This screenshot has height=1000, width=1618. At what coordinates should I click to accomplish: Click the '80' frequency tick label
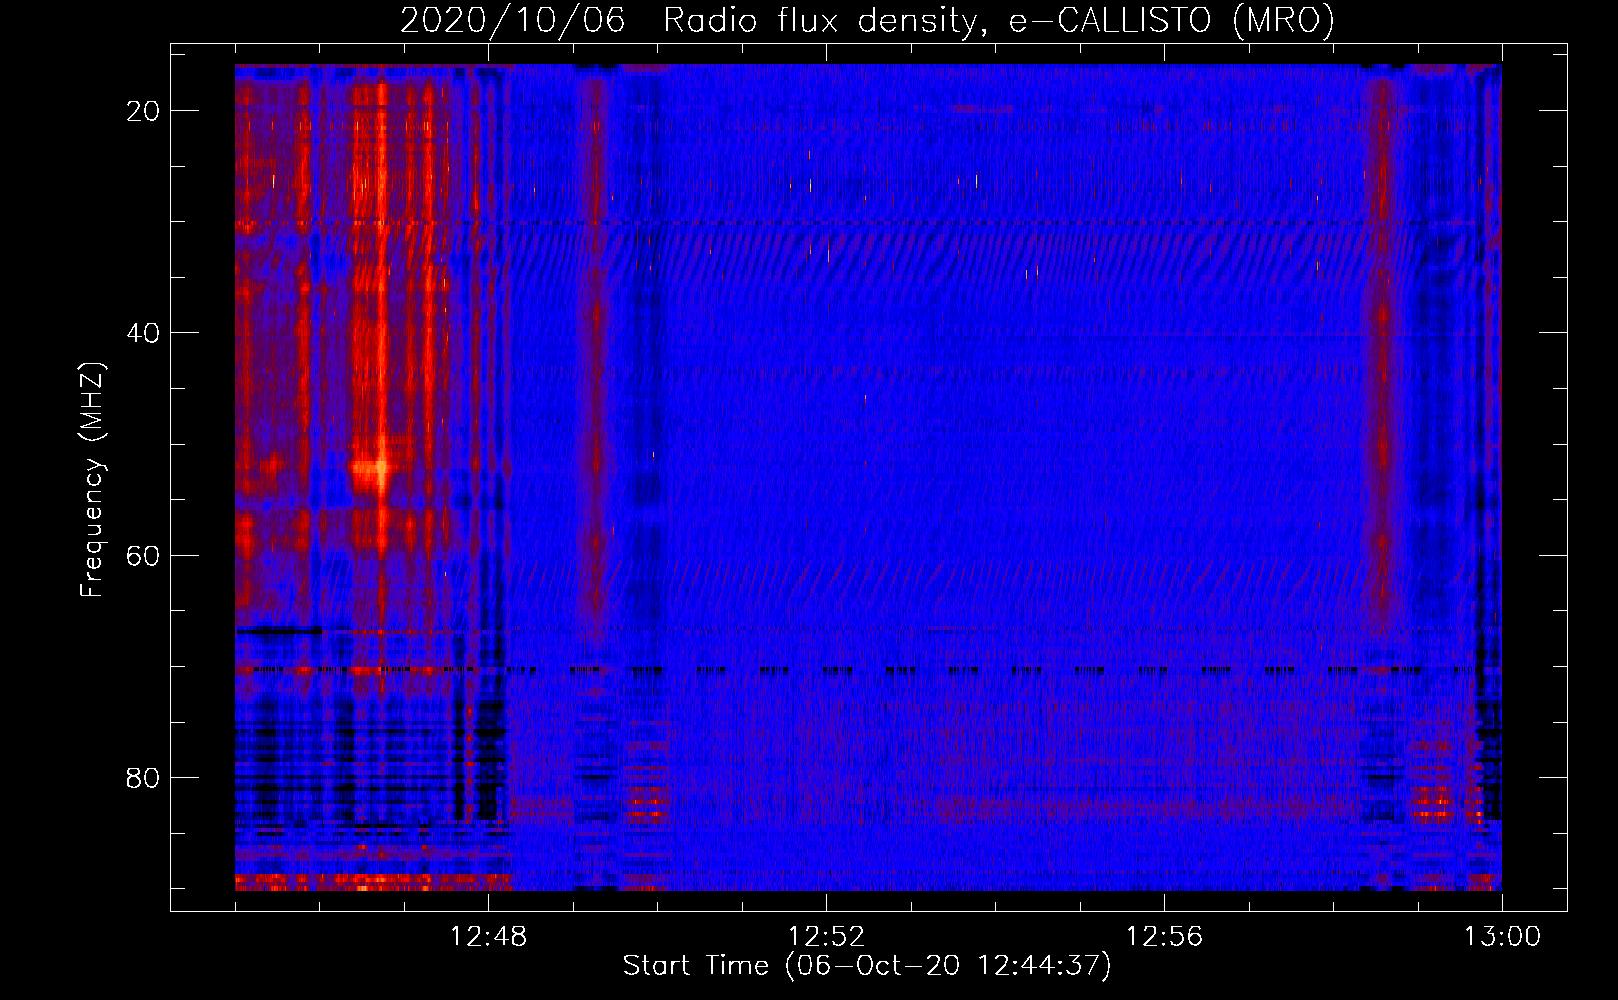(143, 777)
